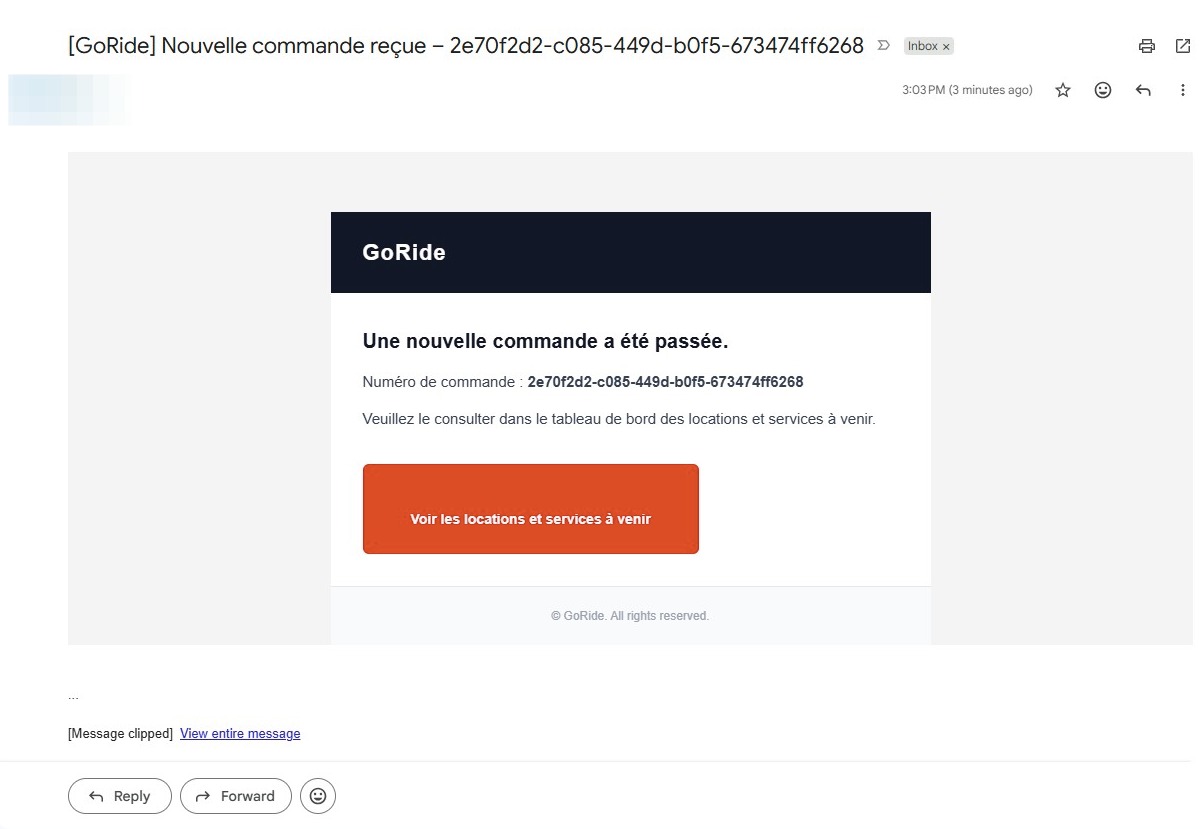Viewport: 1202px width, 829px height.
Task: Click the email subject line text
Action: [x=466, y=46]
